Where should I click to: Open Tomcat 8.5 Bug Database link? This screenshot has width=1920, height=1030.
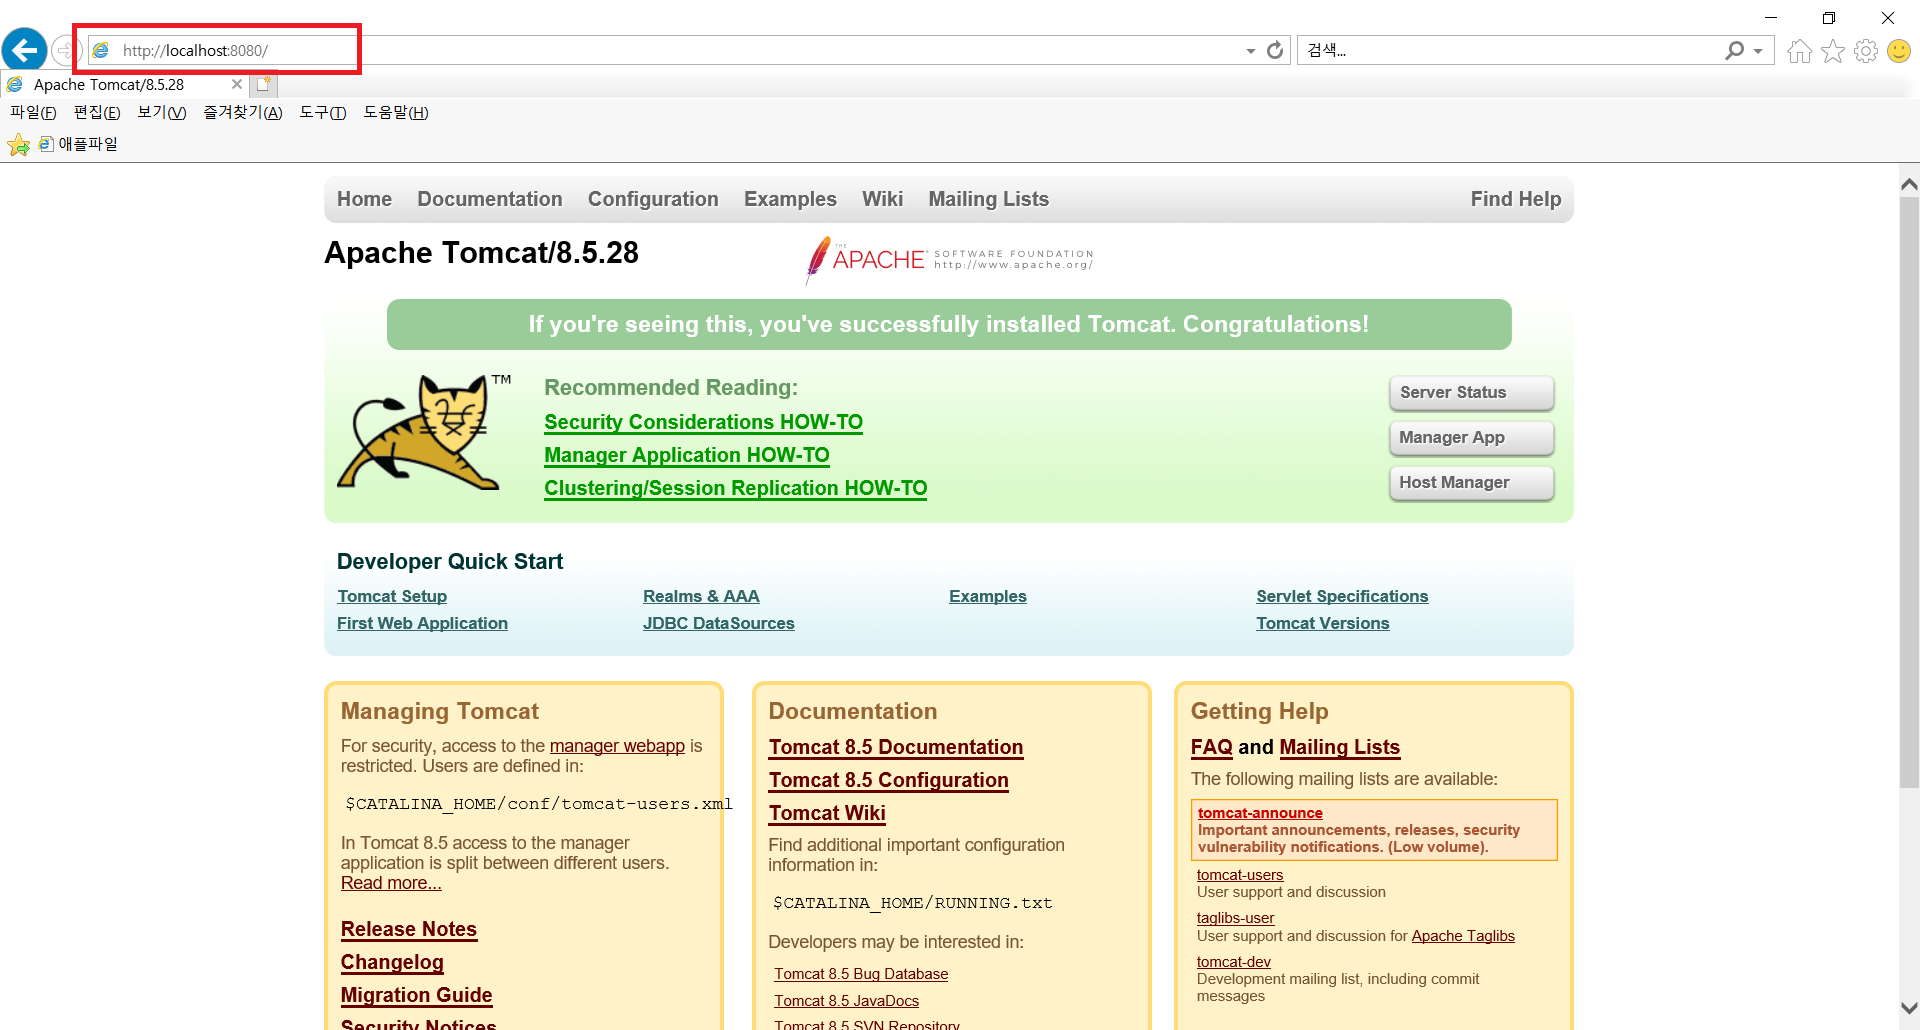pos(861,974)
